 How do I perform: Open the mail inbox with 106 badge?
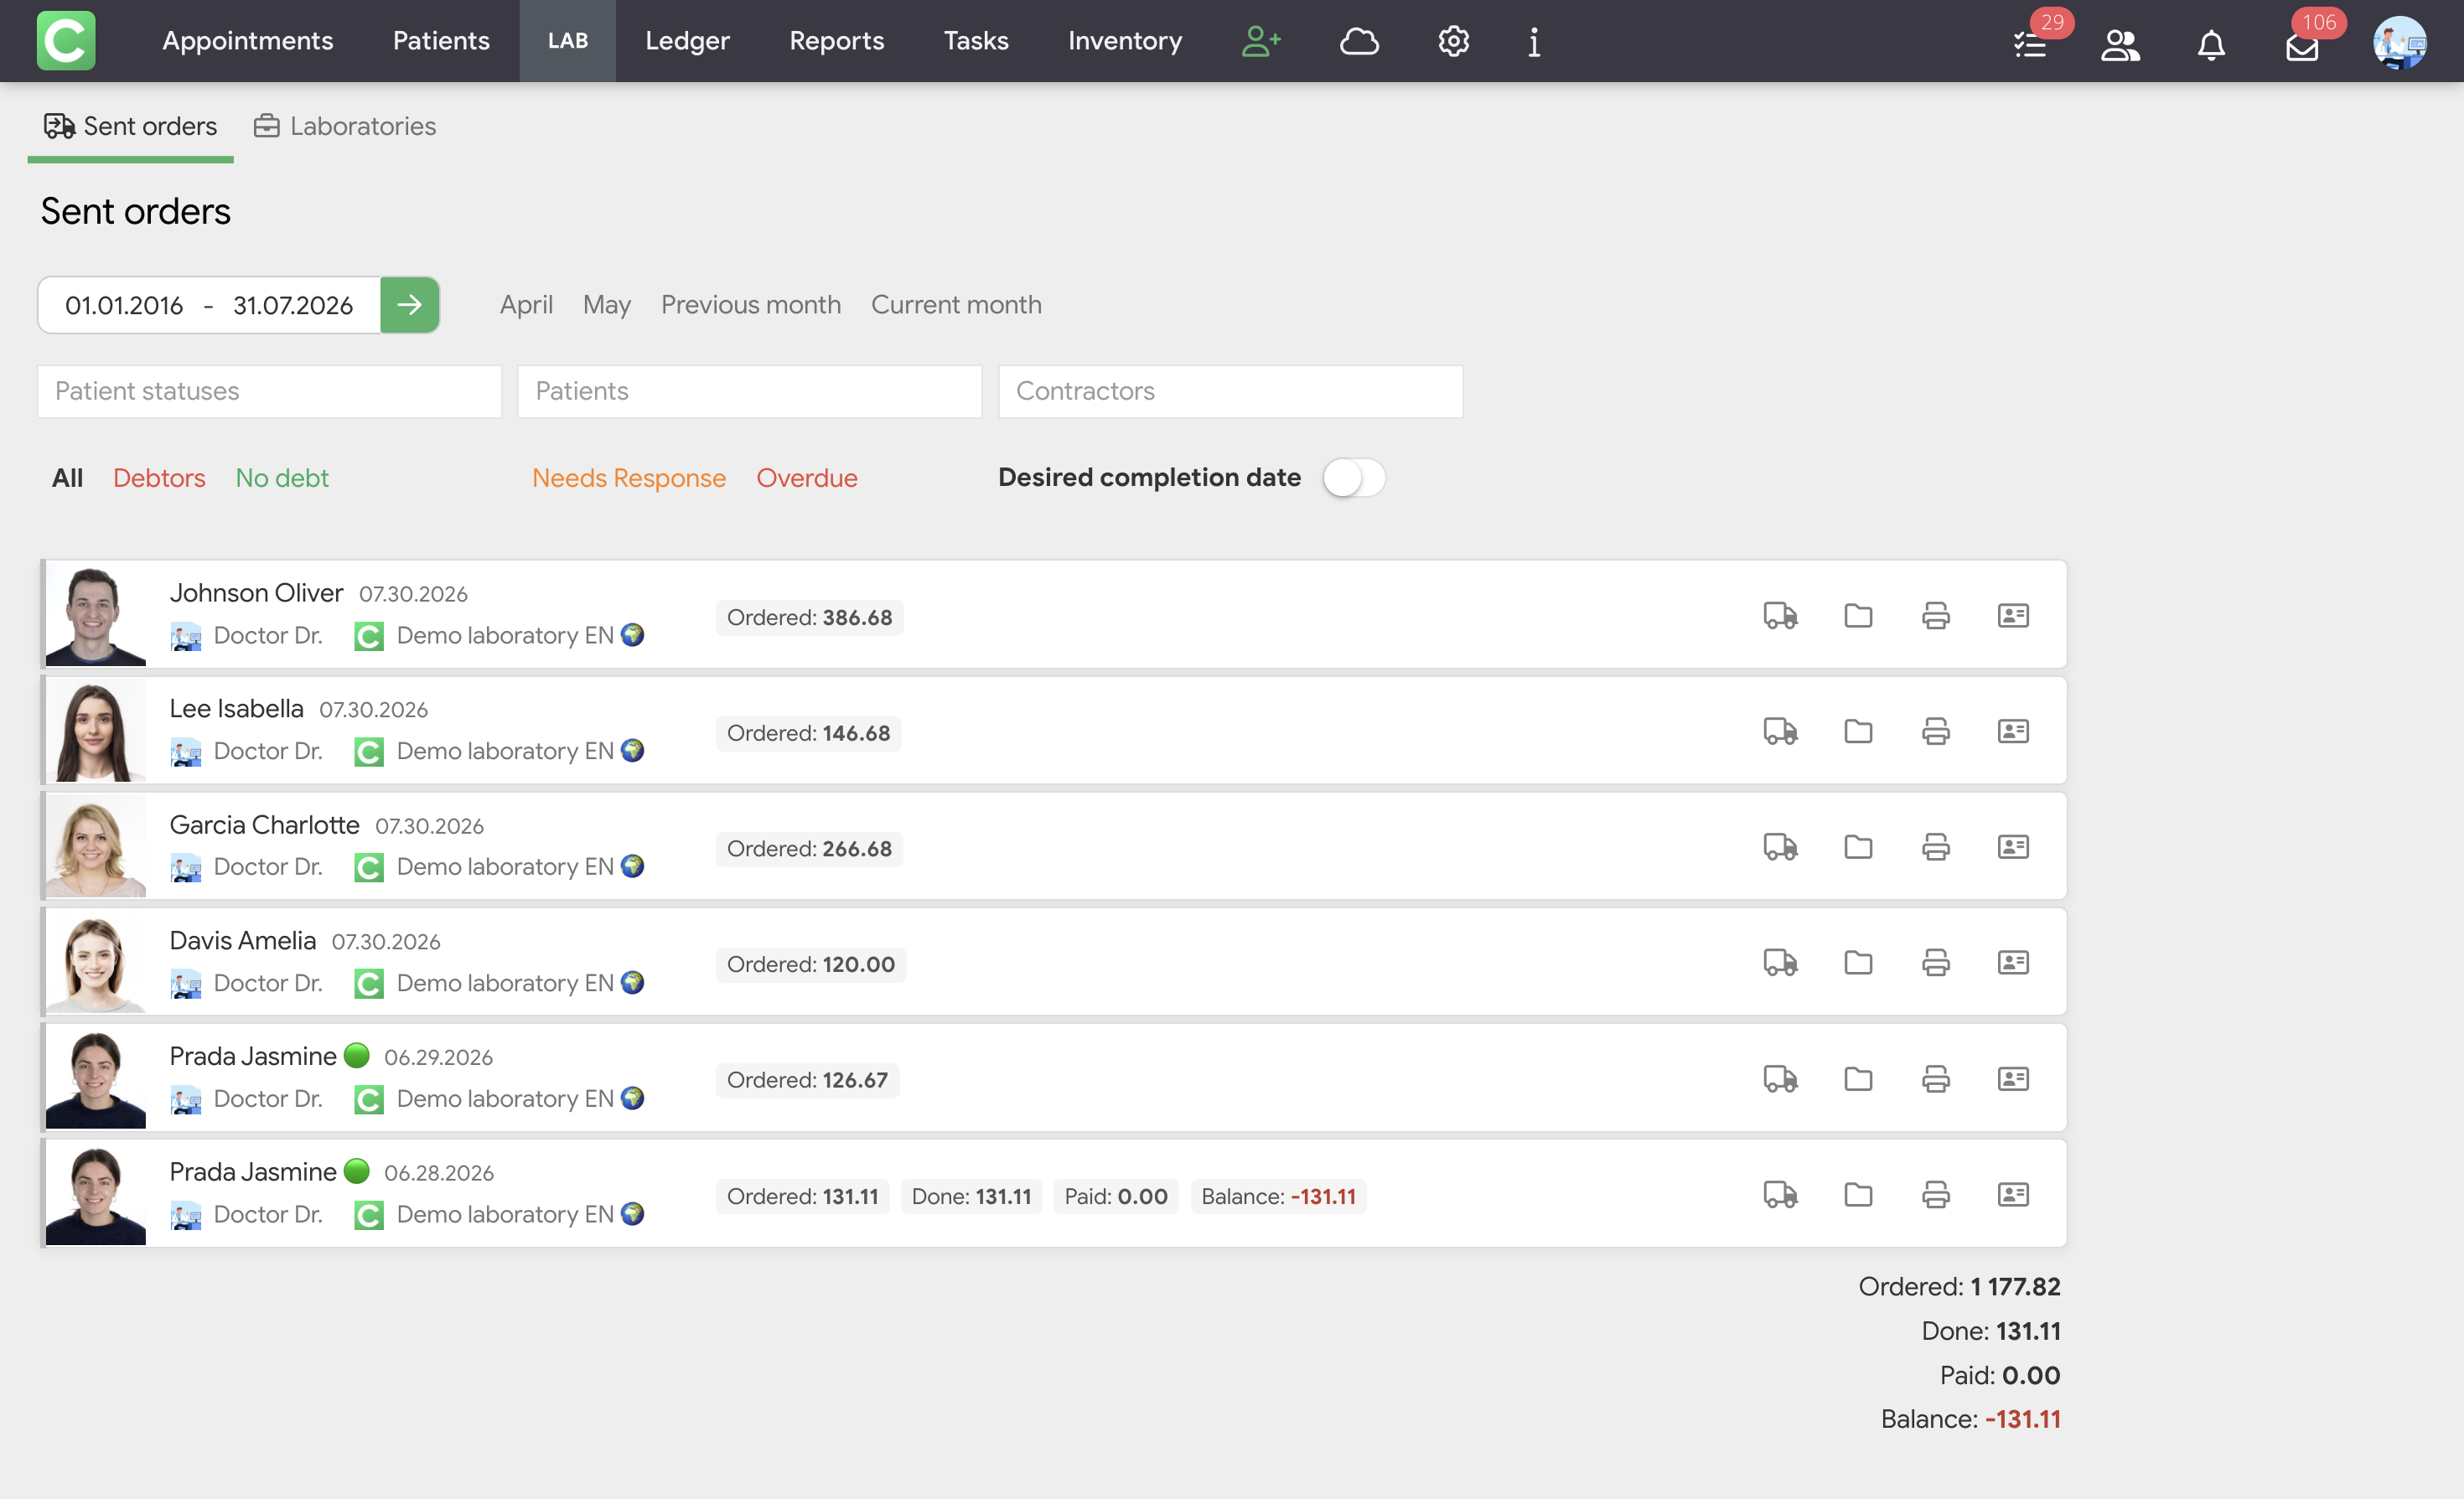pyautogui.click(x=2302, y=47)
